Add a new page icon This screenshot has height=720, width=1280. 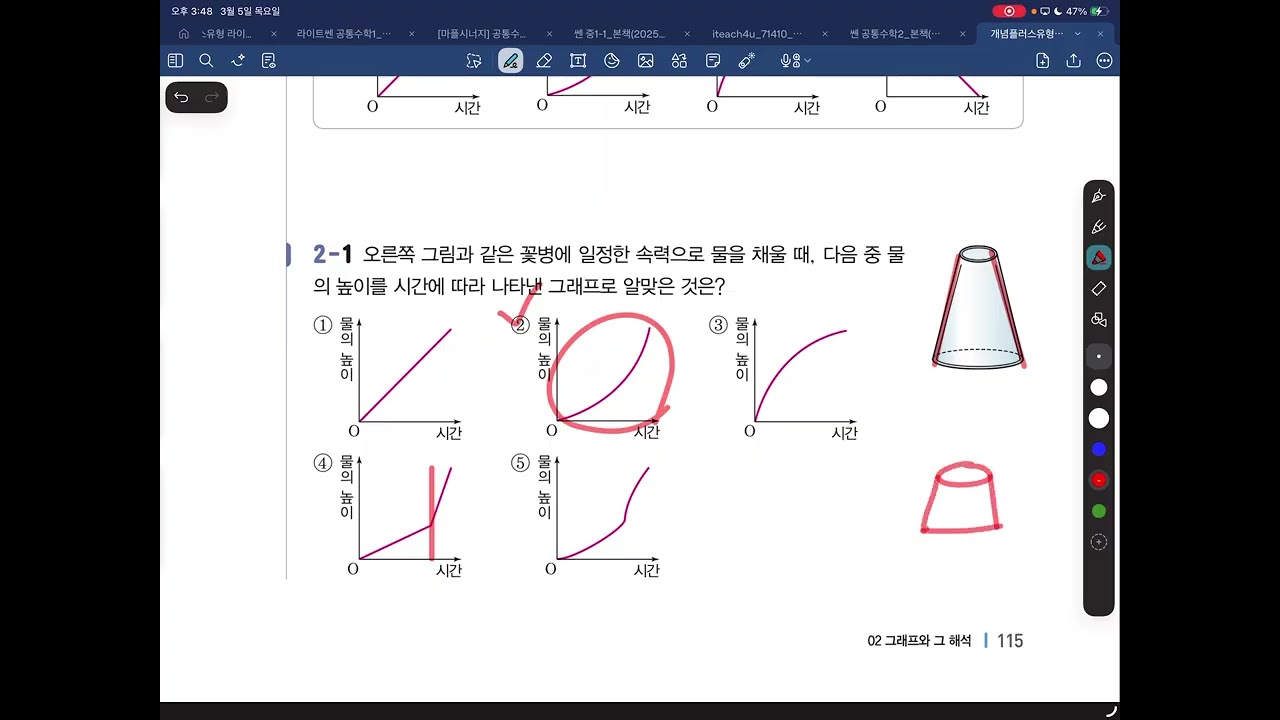1042,61
